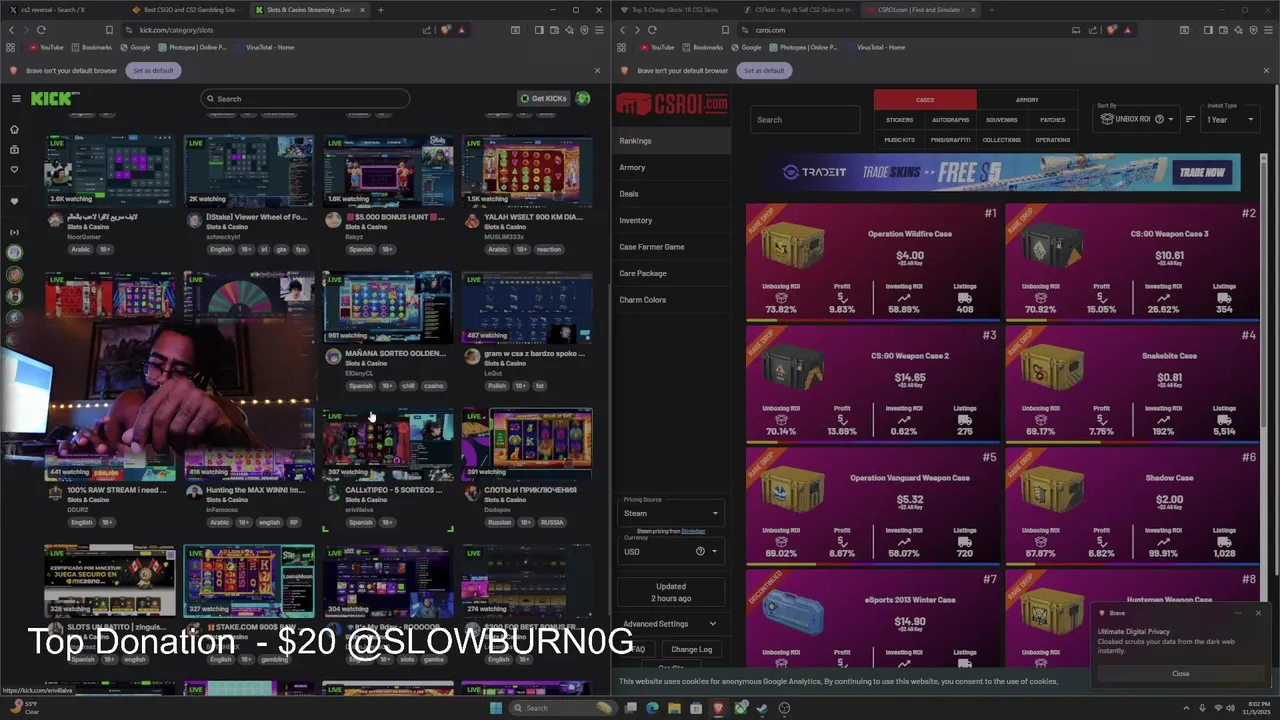Bookmark the kick.com page
The height and width of the screenshot is (720, 1280).
(x=109, y=30)
